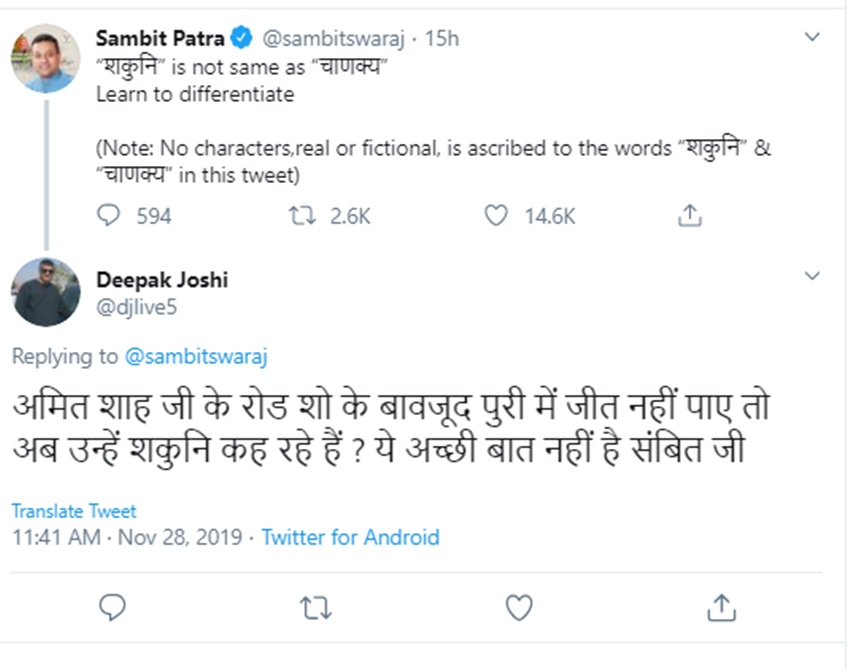Click the Deepak Joshi display name

click(162, 280)
